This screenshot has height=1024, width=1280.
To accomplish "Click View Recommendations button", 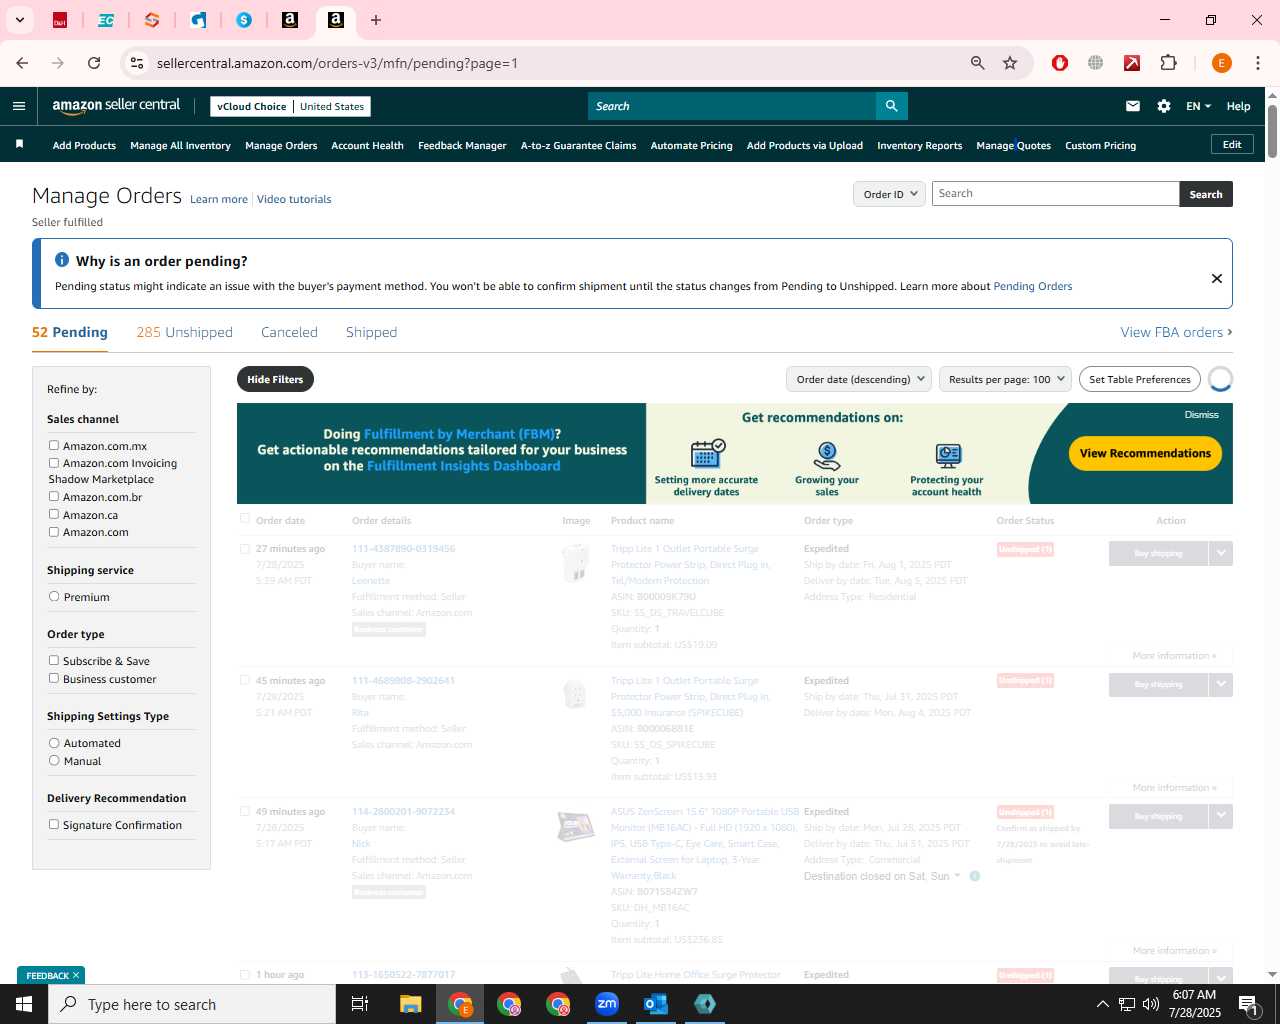I will coord(1145,453).
